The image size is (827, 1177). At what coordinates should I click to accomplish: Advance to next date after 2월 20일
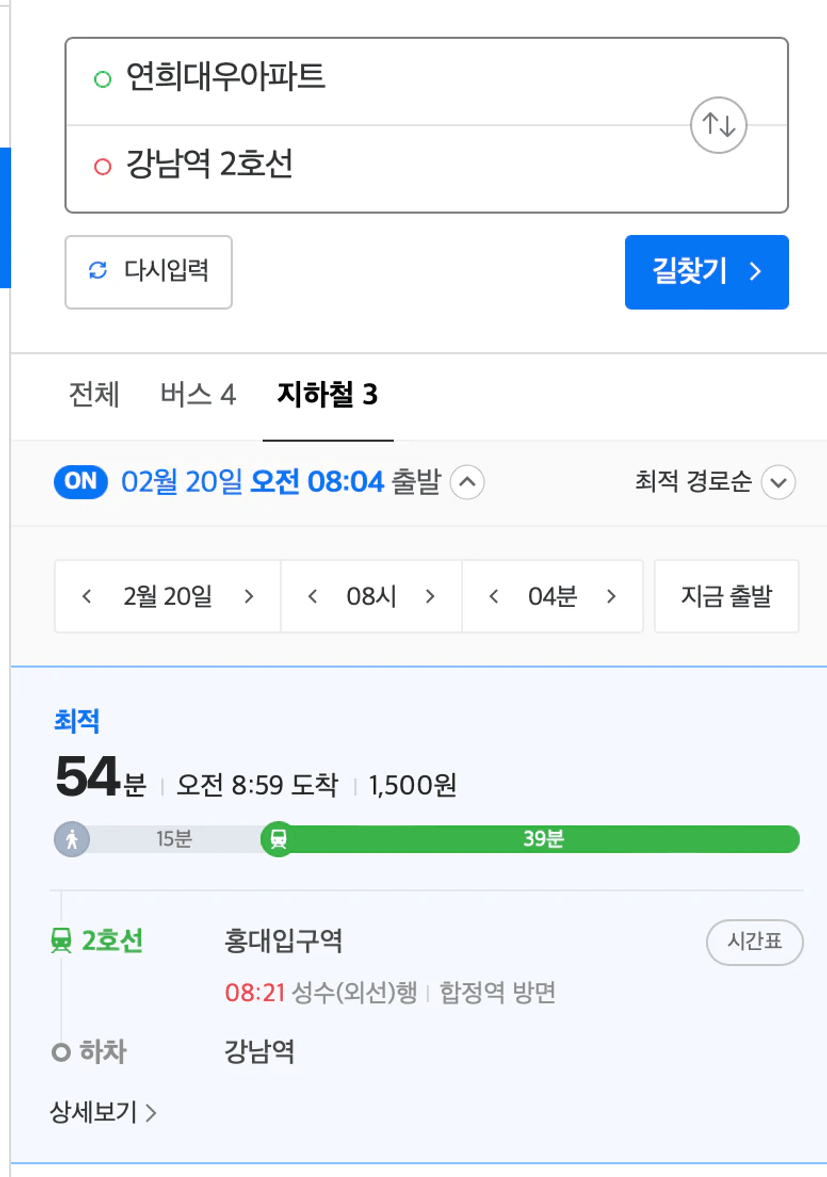(x=249, y=596)
